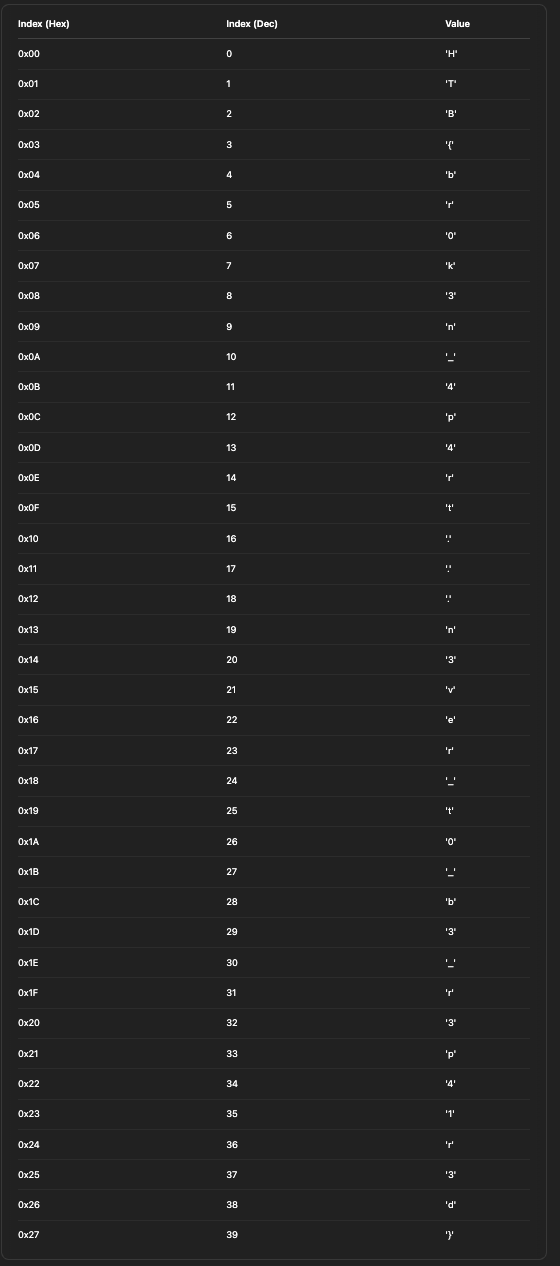Click the Index (Dec) column header
This screenshot has width=560, height=1266.
252,24
